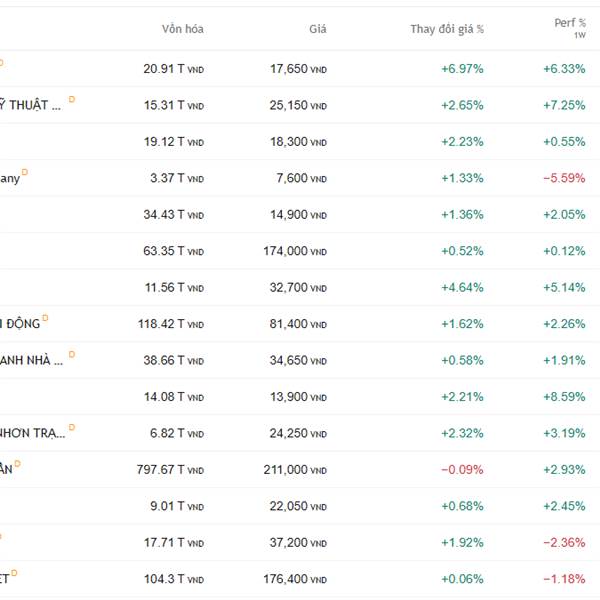Click the D marker beside I ĐỘNG
This screenshot has width=600, height=600.
pos(45,318)
